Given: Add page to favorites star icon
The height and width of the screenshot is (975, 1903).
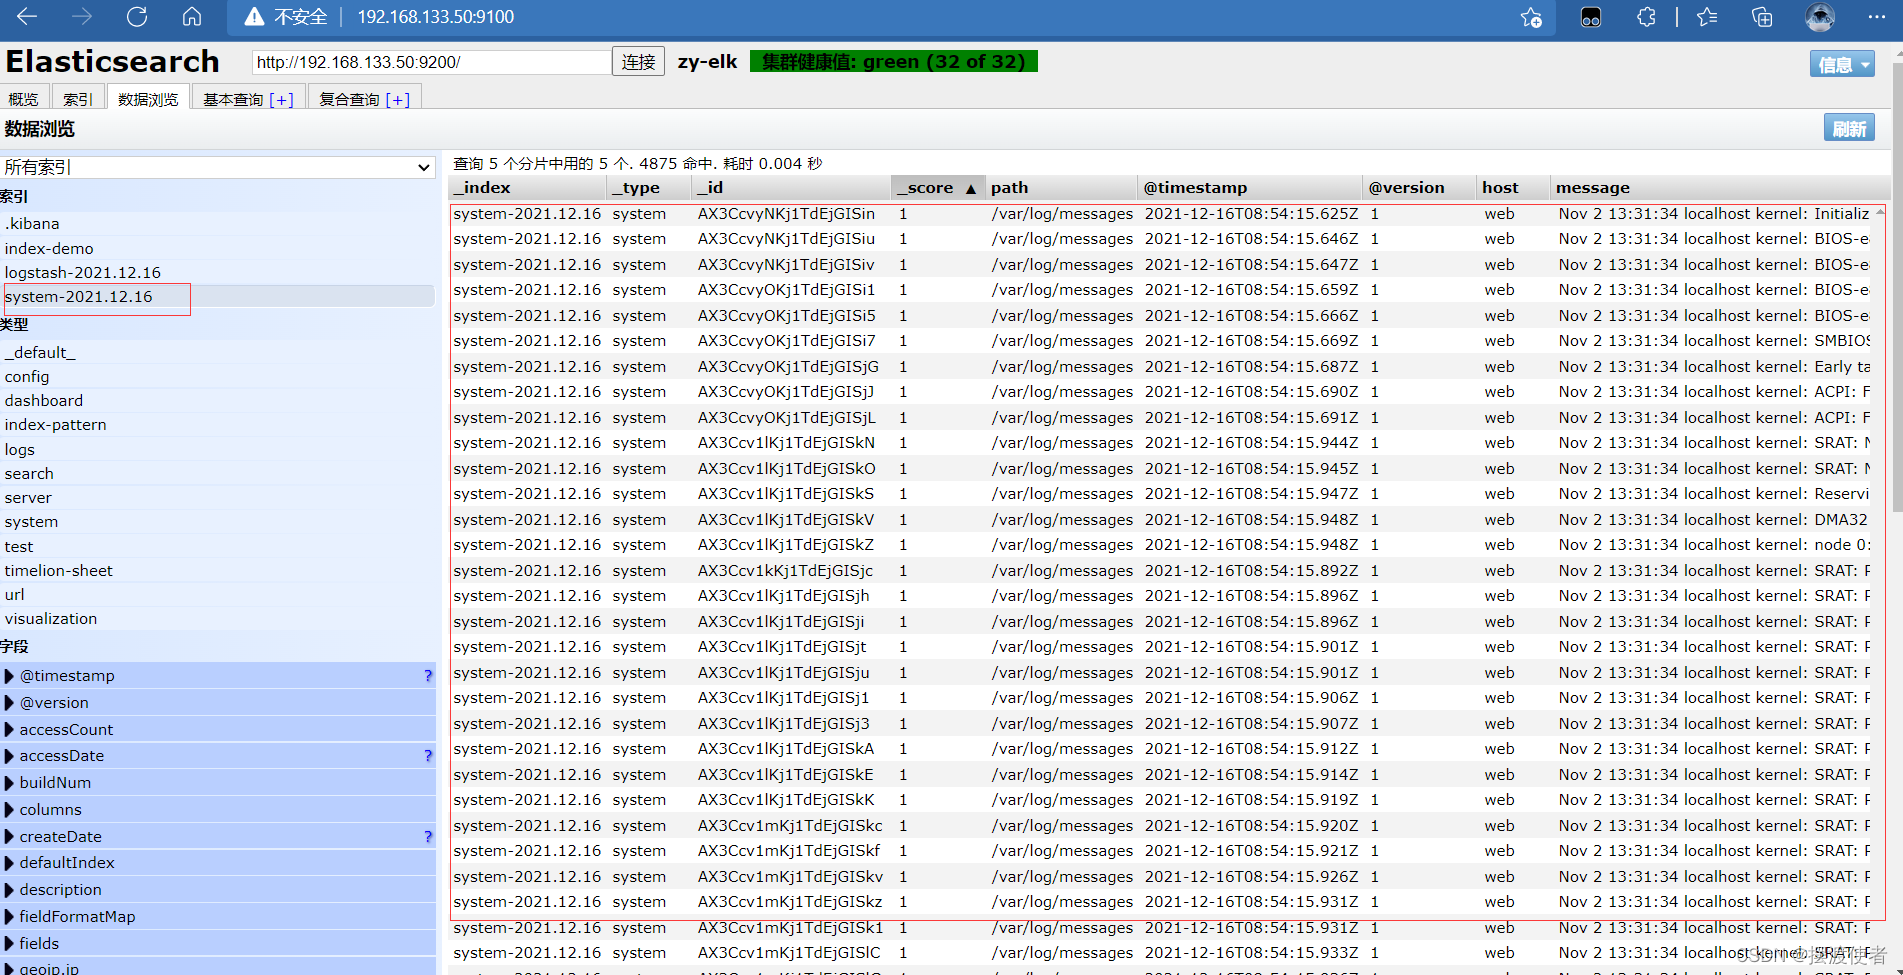Looking at the screenshot, I should point(1531,17).
